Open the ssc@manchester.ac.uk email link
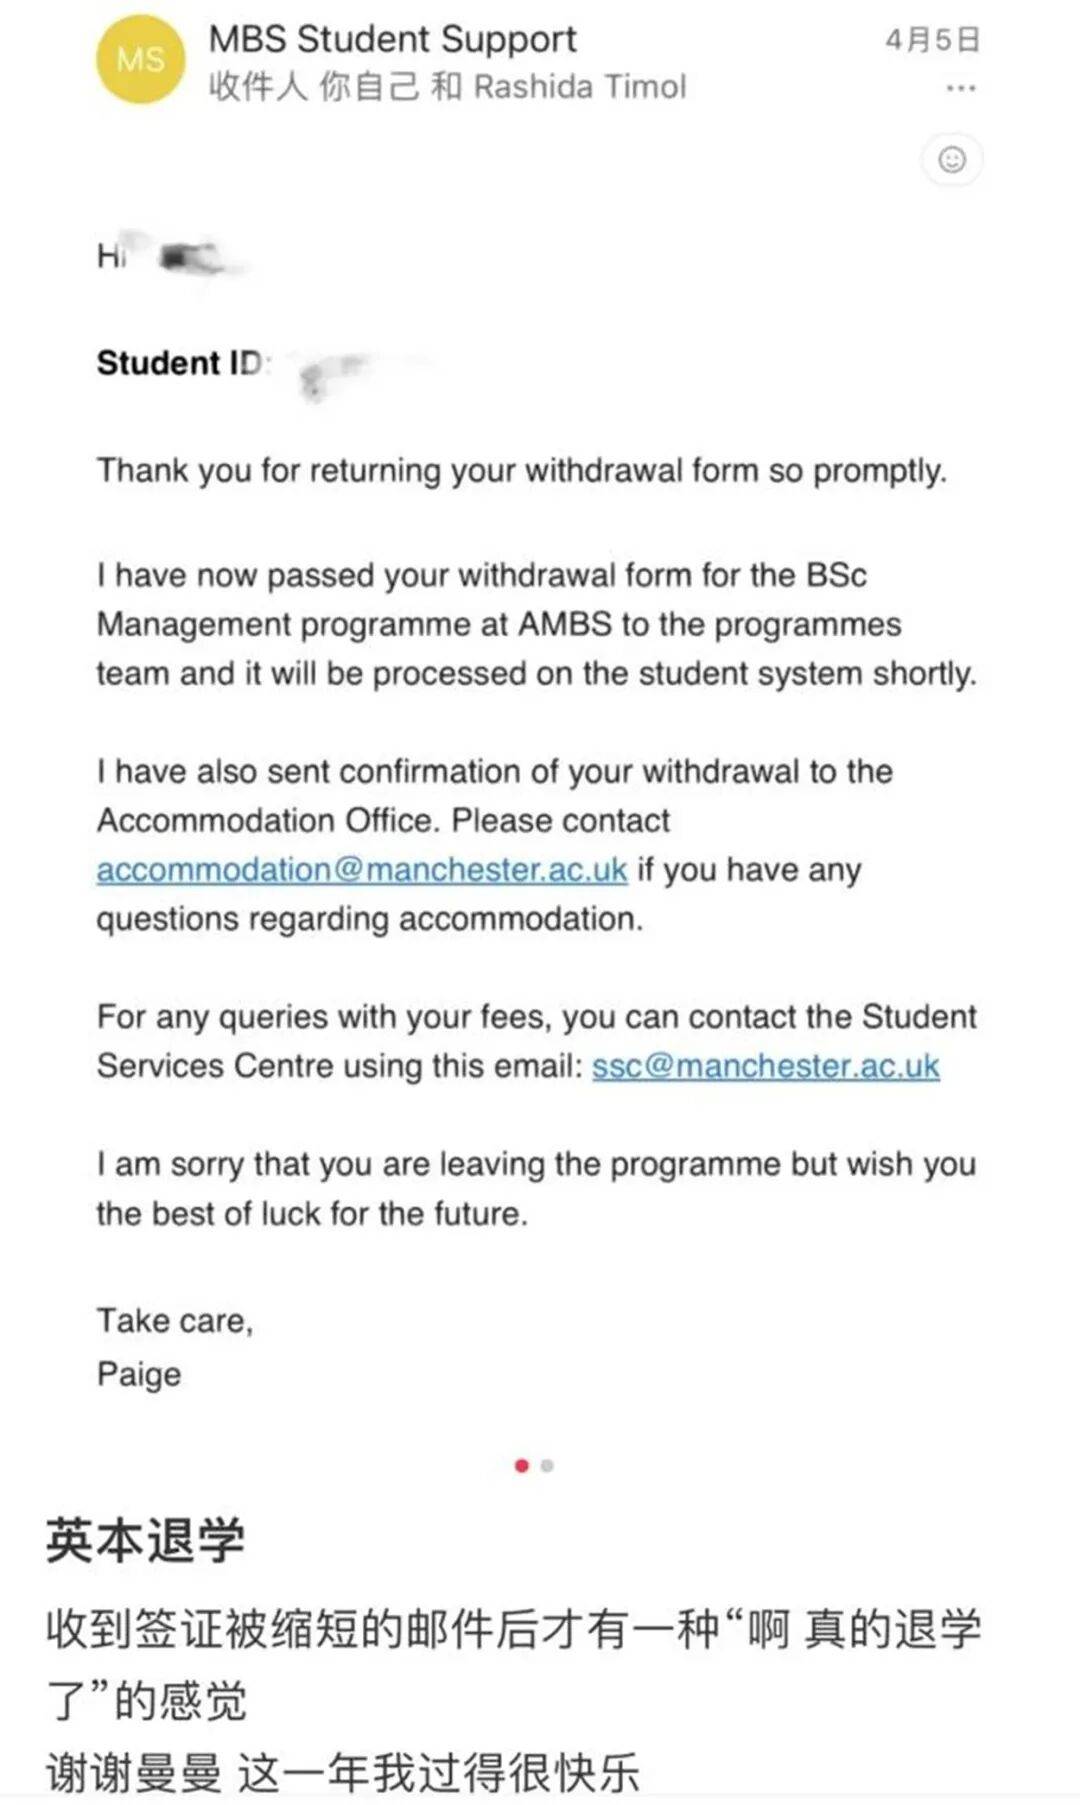The image size is (1080, 1805). pos(765,1066)
